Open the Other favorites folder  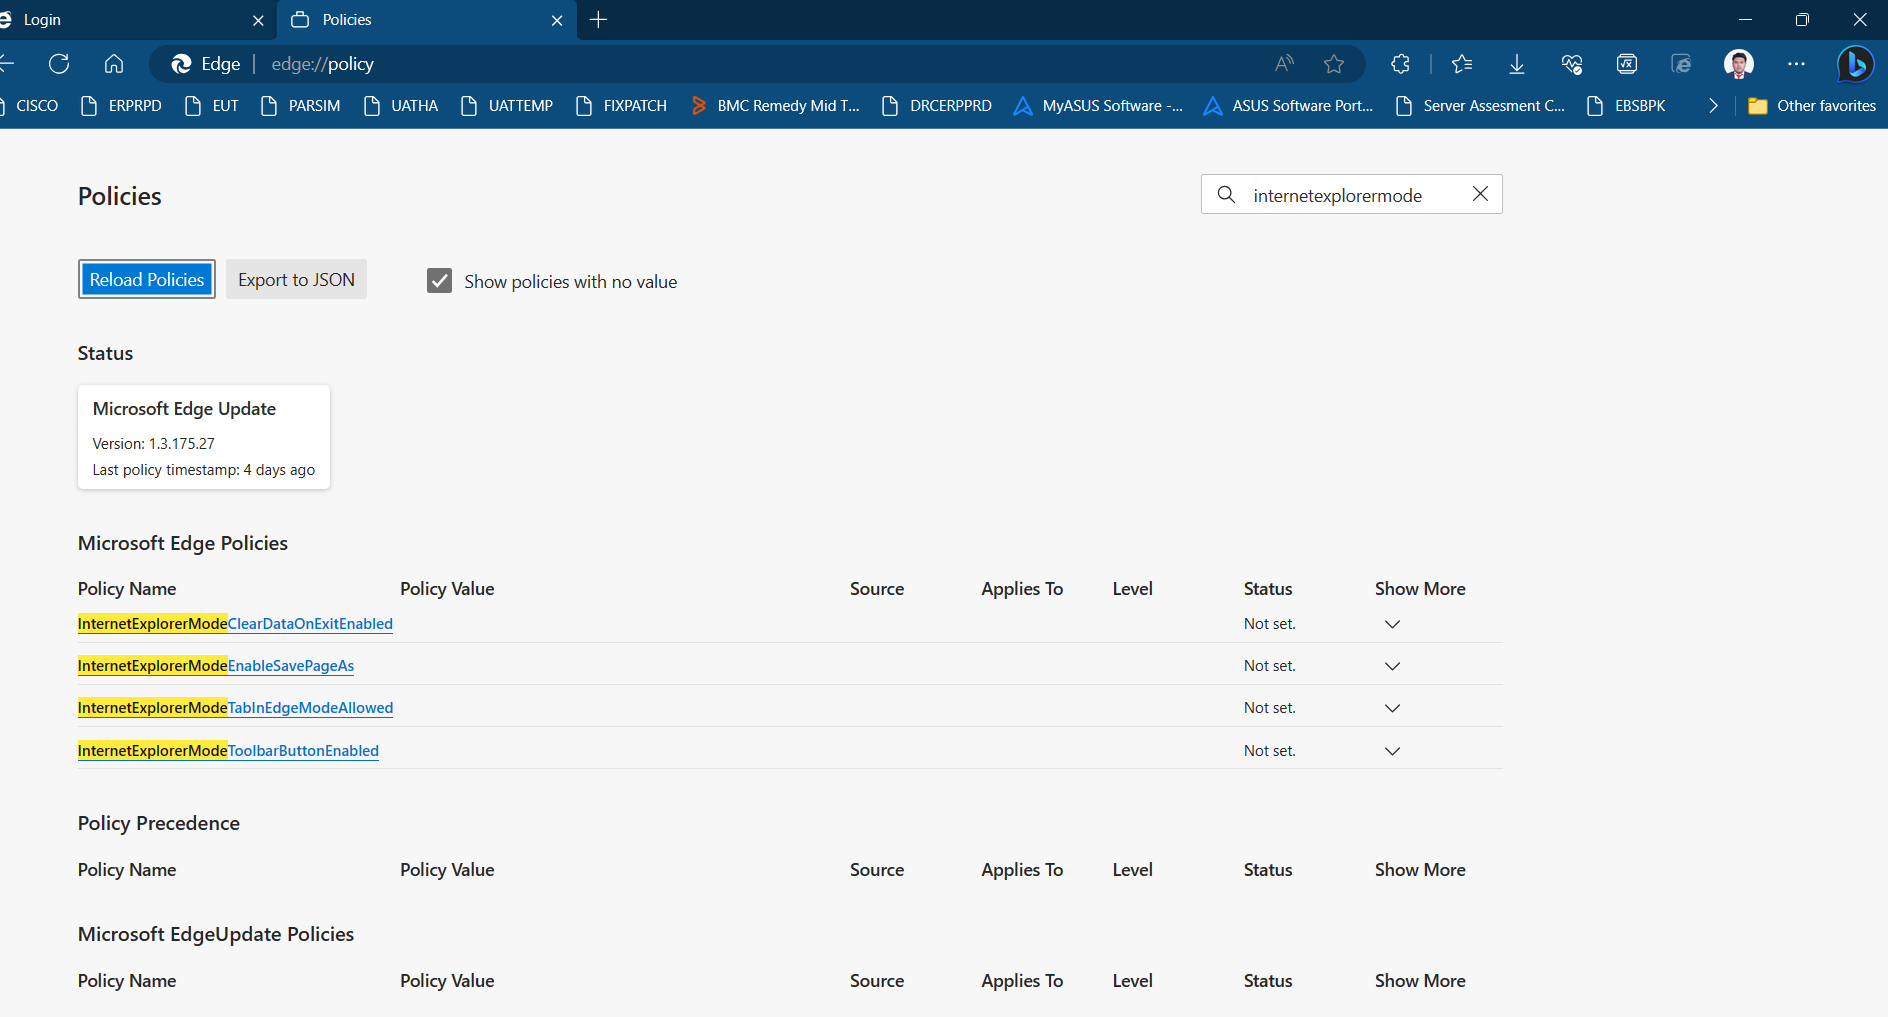pyautogui.click(x=1811, y=106)
